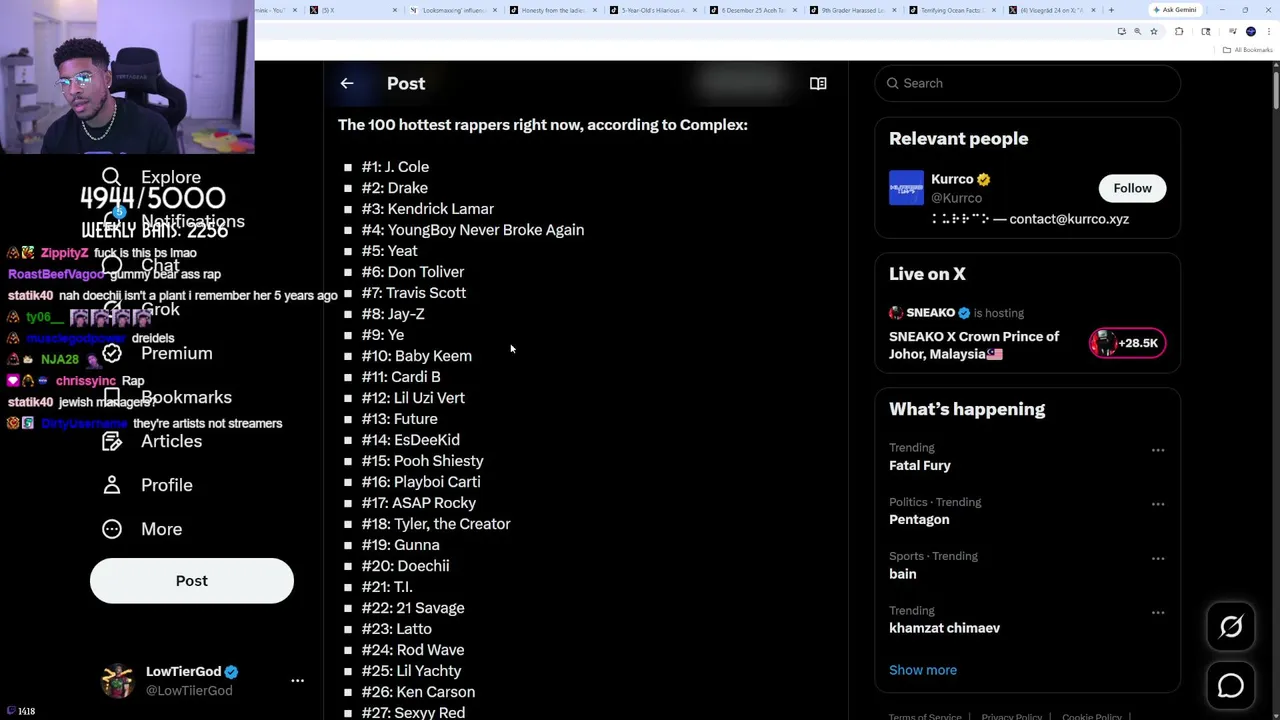
Task: Click the Search input field
Action: 1030,83
